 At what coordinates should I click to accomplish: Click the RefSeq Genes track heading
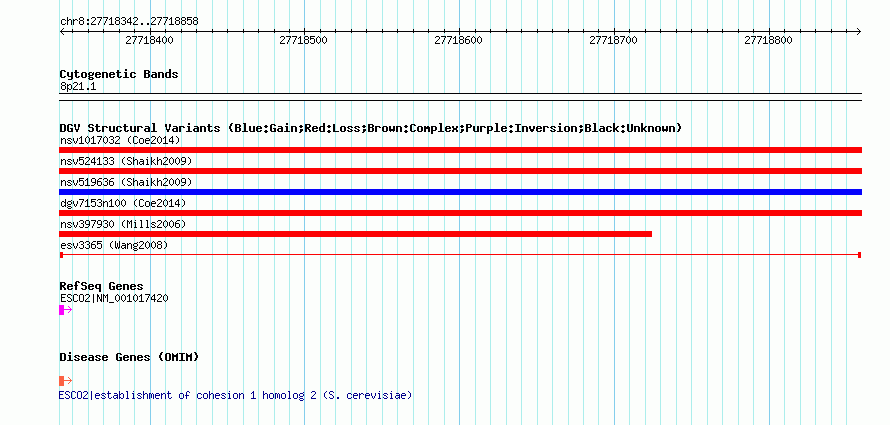tap(101, 286)
